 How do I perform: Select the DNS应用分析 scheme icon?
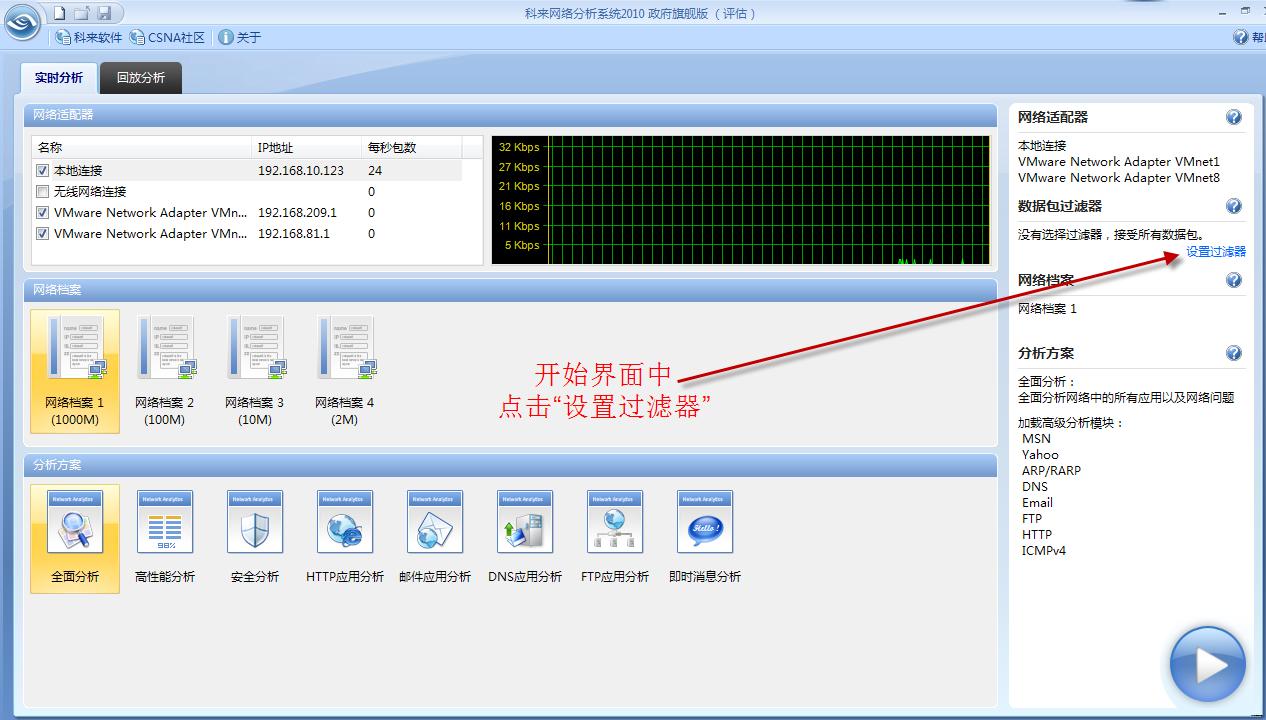click(x=525, y=521)
